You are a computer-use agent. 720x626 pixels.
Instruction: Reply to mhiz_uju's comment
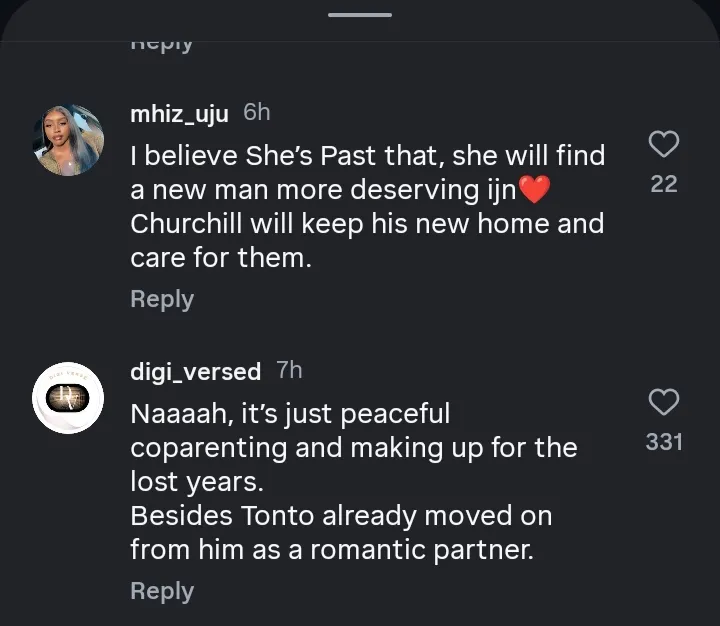coord(162,299)
